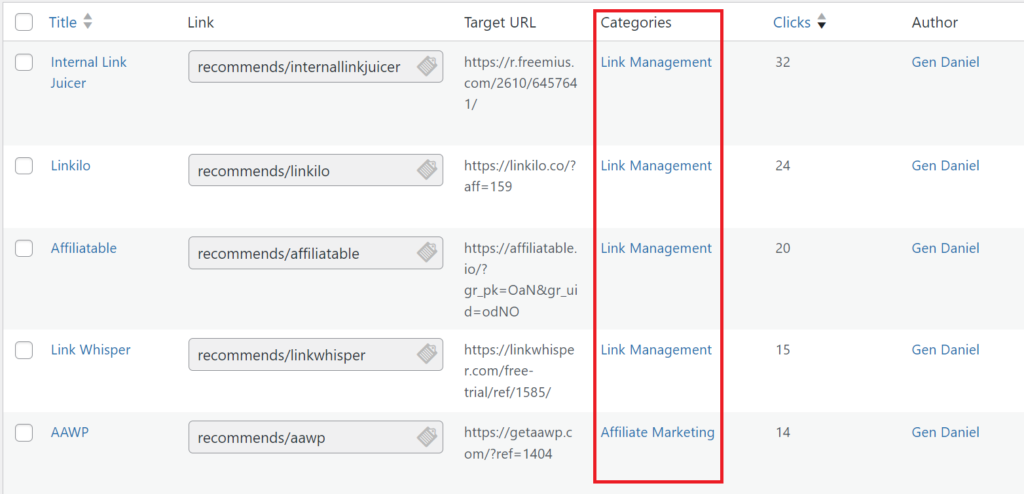Open the Affiliatable title link
This screenshot has height=494, width=1024.
(x=84, y=248)
